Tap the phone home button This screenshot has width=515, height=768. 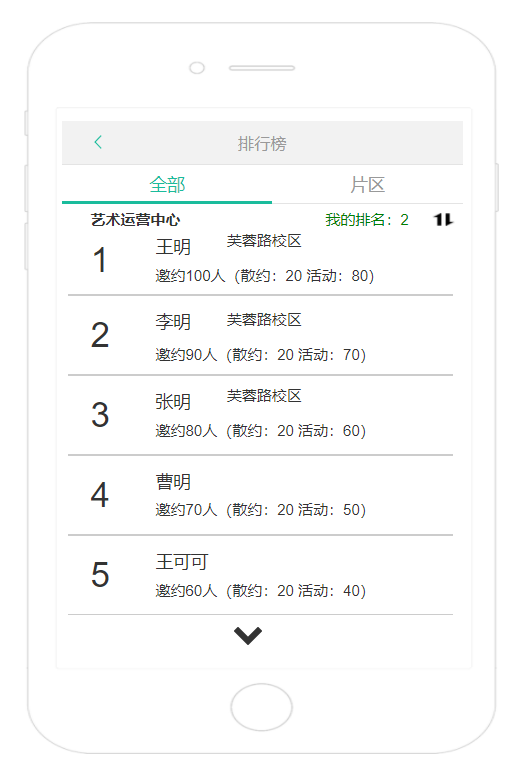coord(262,707)
